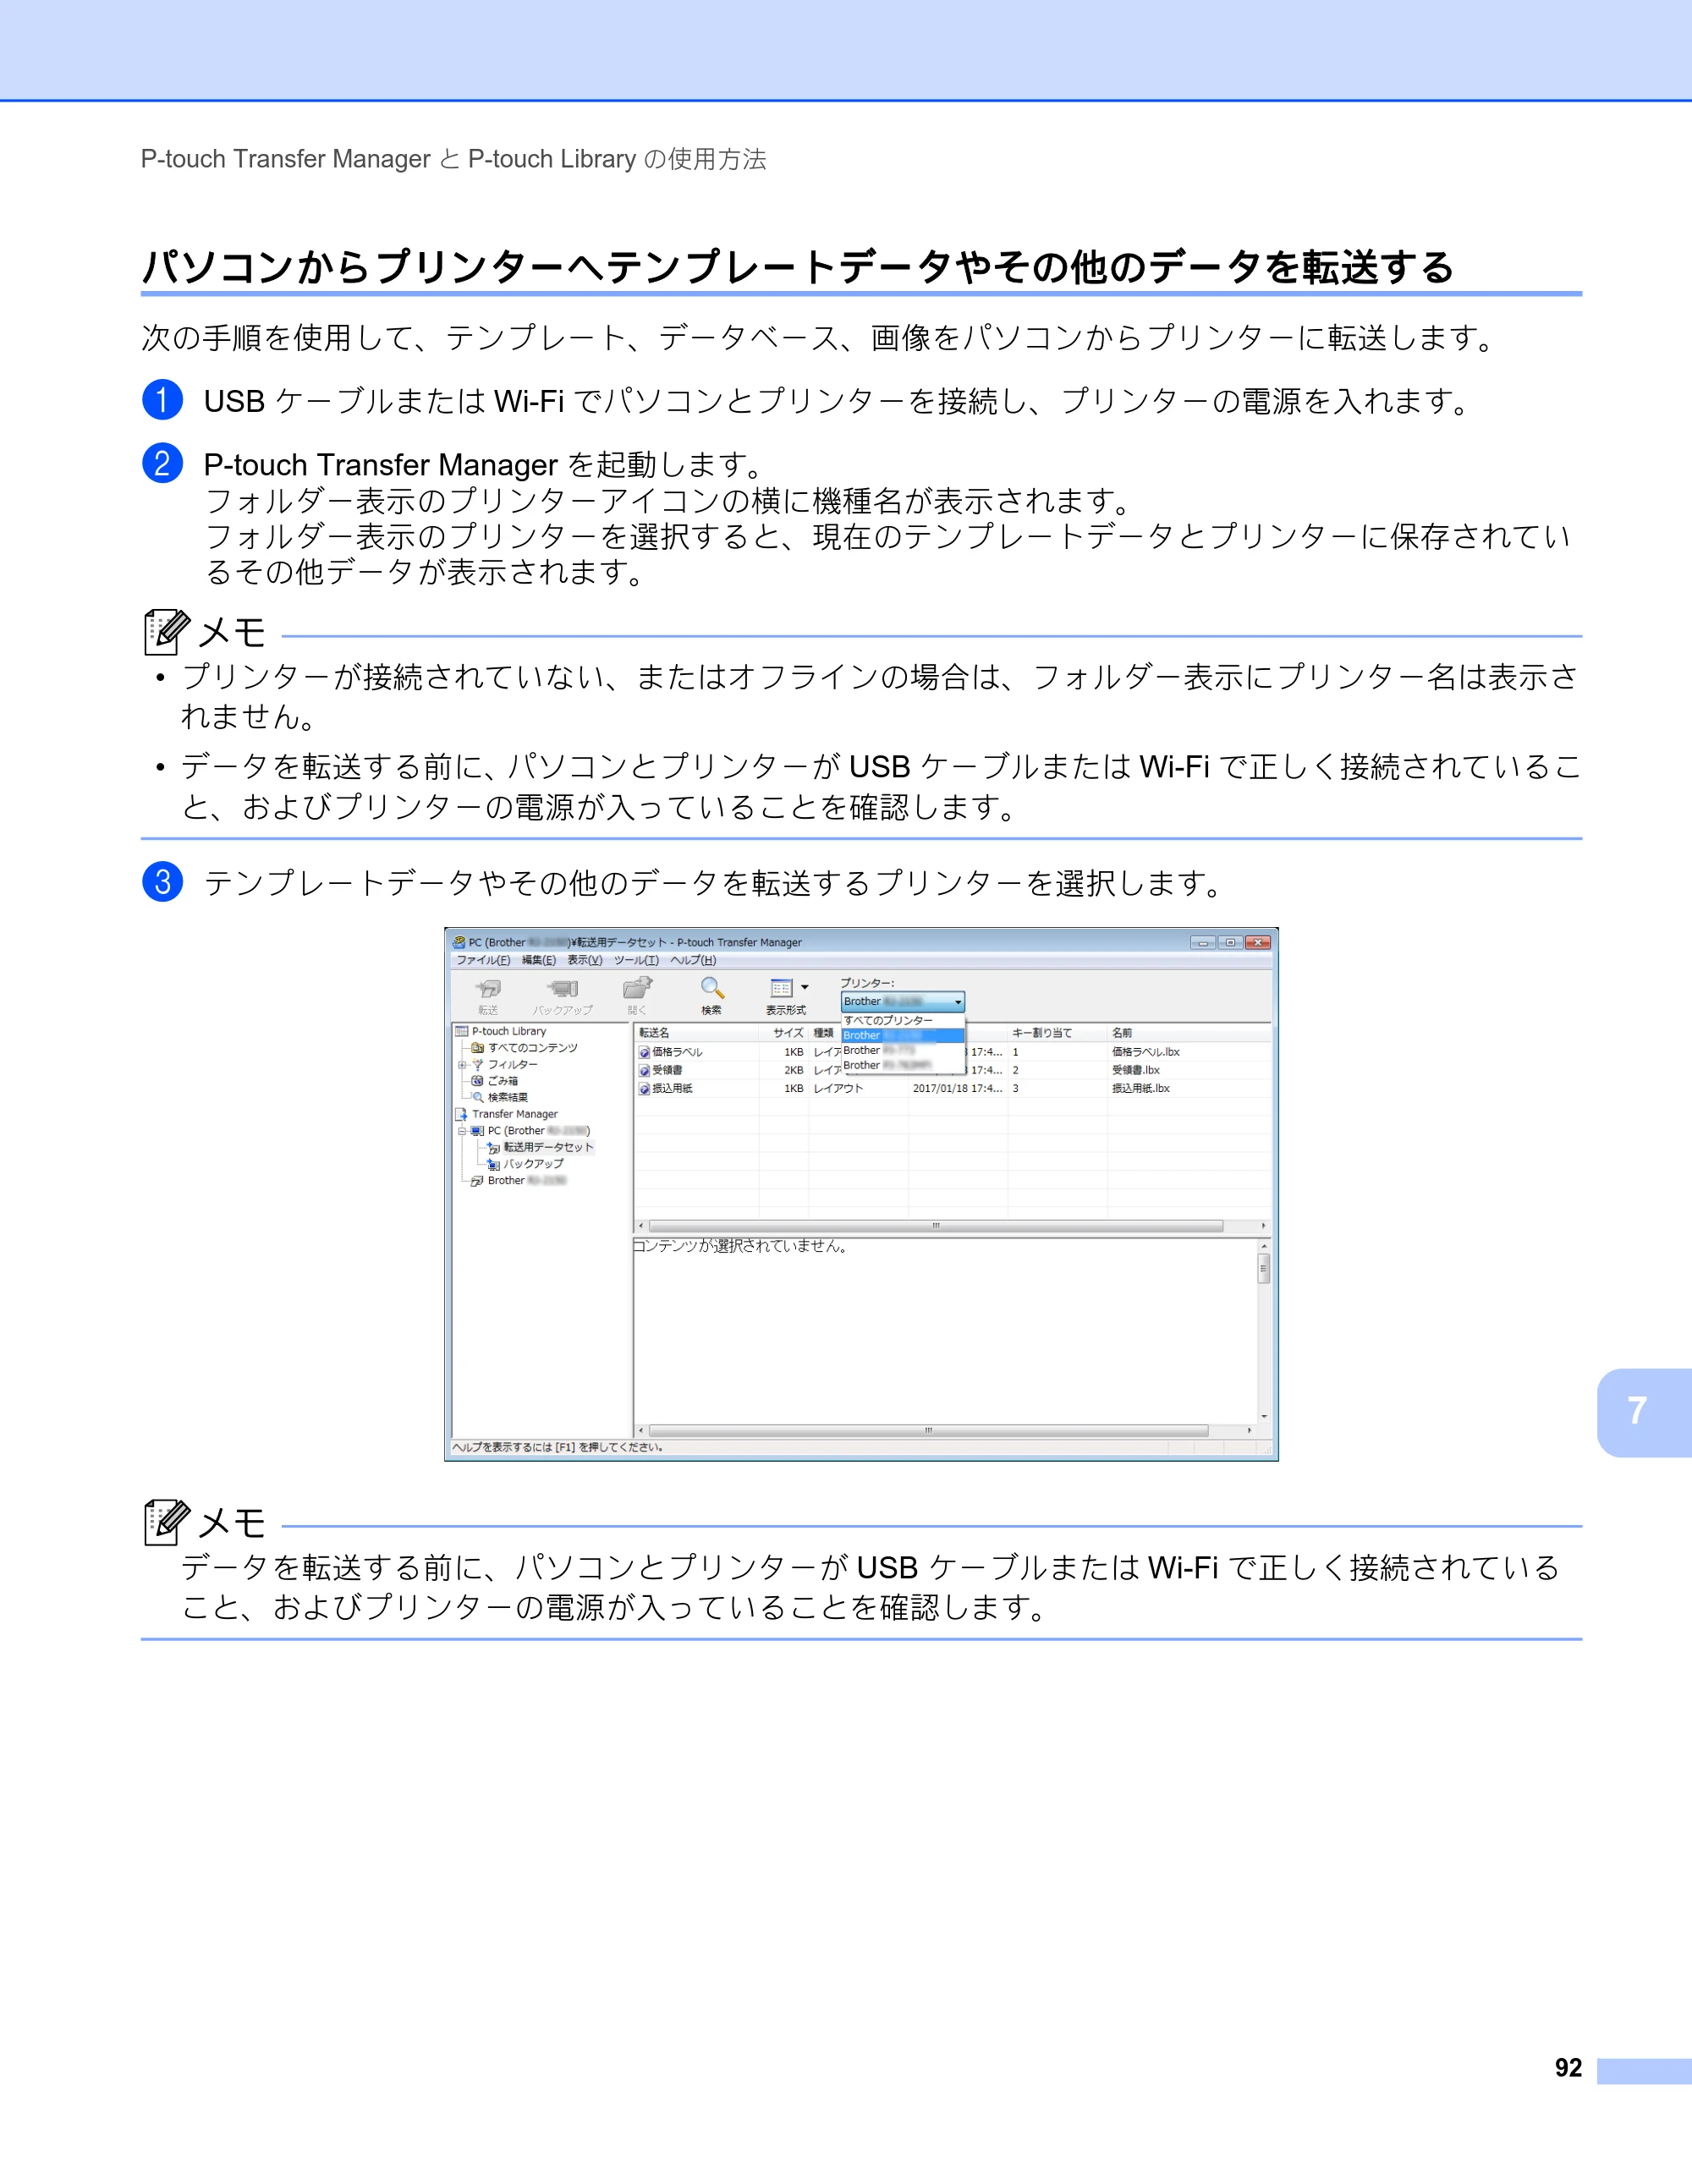Click the バックアップ (Backup) toolbar icon
The width and height of the screenshot is (1692, 2184).
563,989
